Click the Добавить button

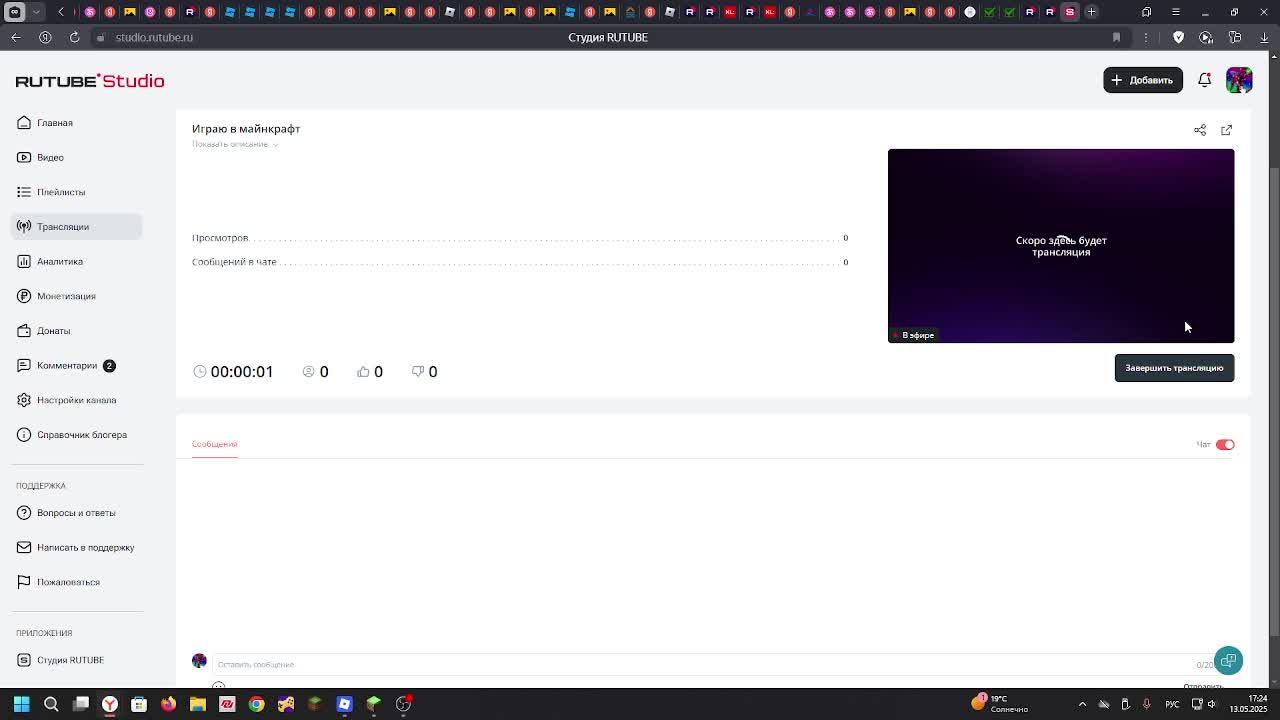[x=1143, y=80]
